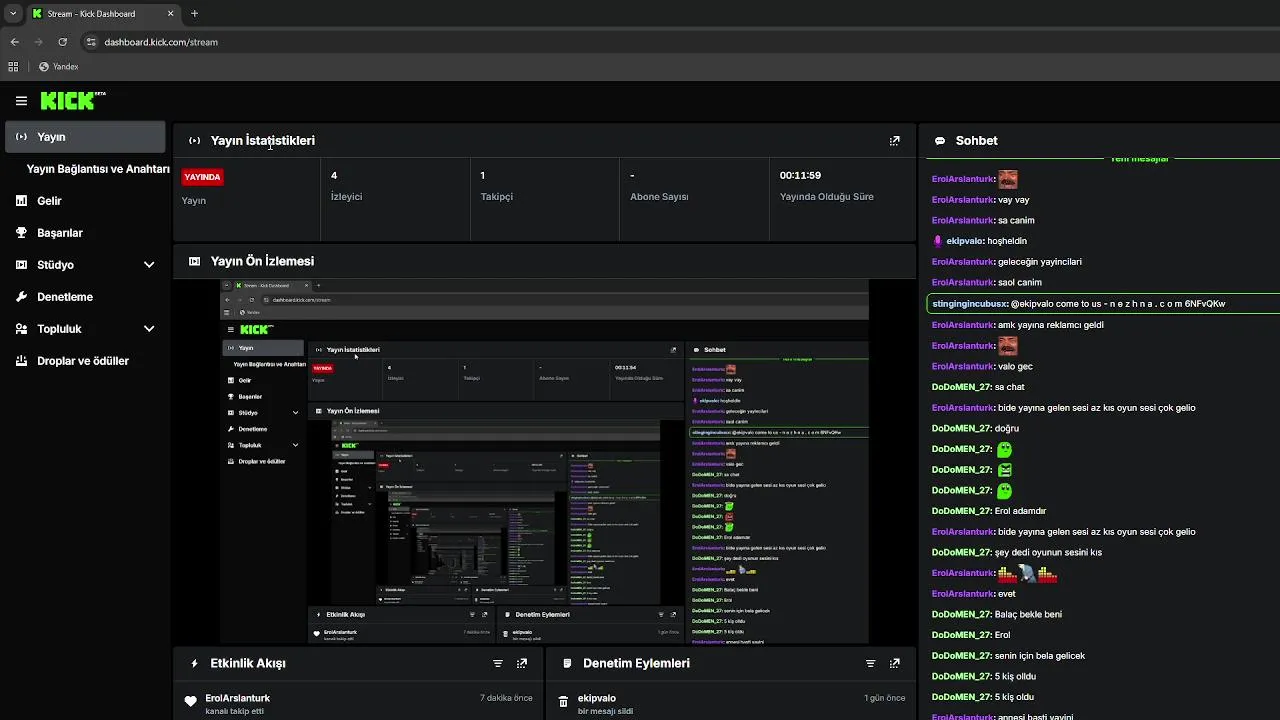The image size is (1280, 720).
Task: Open Yayın Bağlantısı ve Anahtarı page
Action: [x=98, y=169]
